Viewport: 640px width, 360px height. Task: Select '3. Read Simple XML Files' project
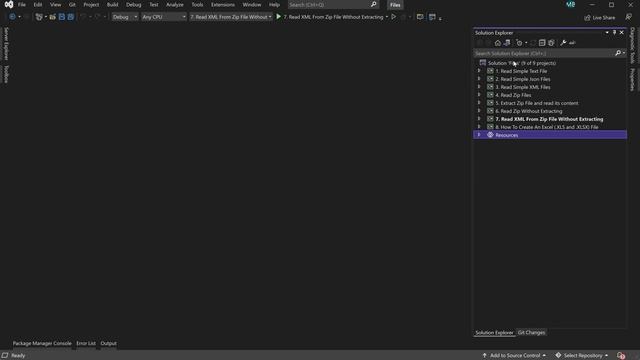522,87
